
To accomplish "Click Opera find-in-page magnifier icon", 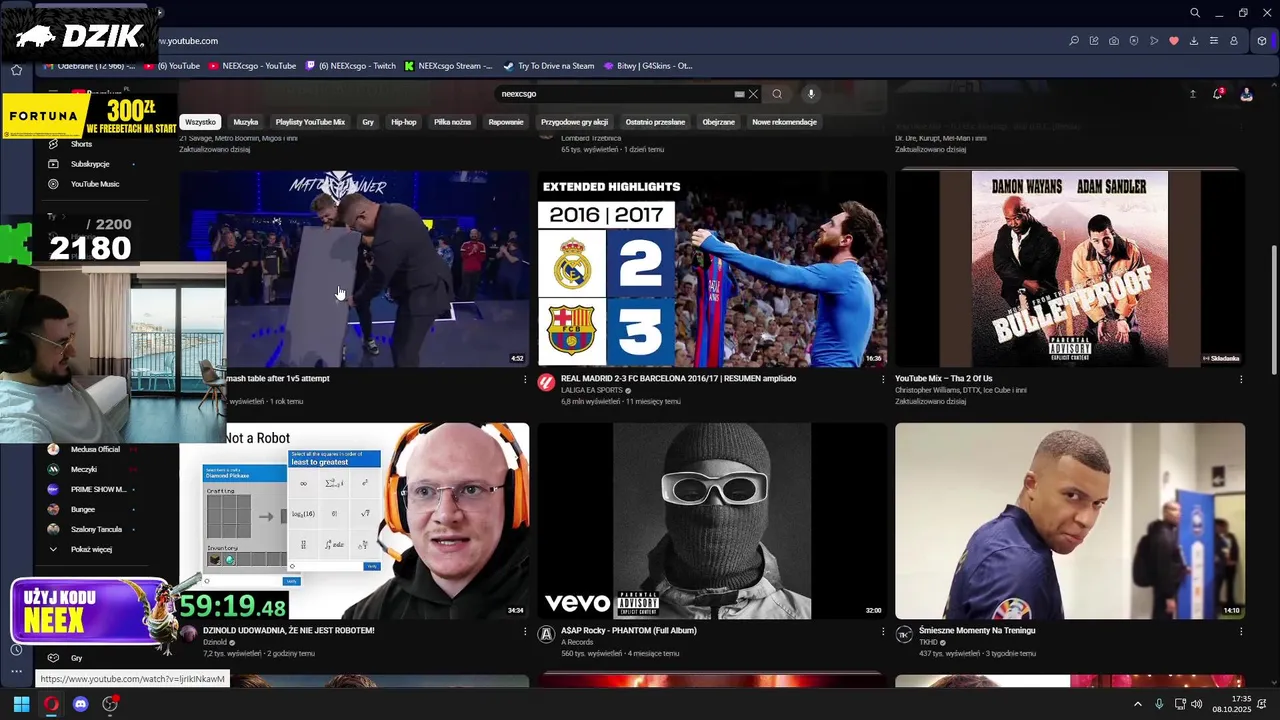I will click(x=1074, y=41).
